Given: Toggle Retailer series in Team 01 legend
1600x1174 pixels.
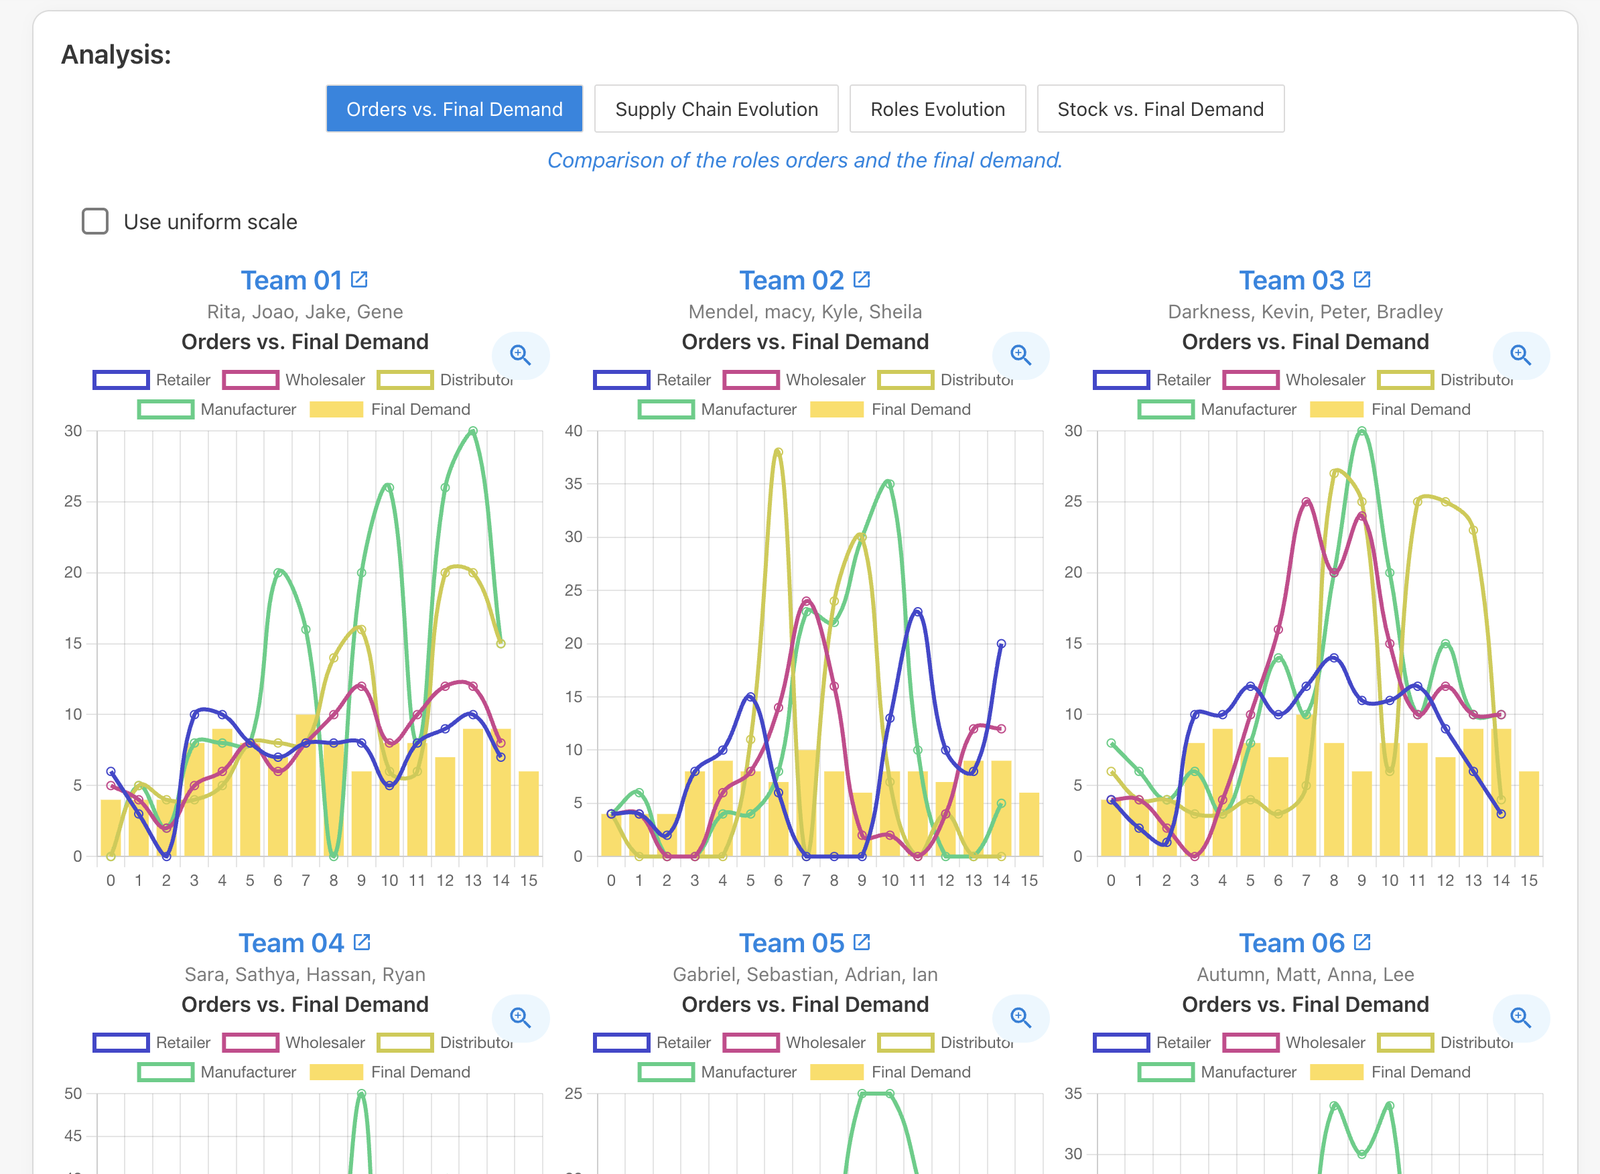Looking at the screenshot, I should pyautogui.click(x=152, y=380).
